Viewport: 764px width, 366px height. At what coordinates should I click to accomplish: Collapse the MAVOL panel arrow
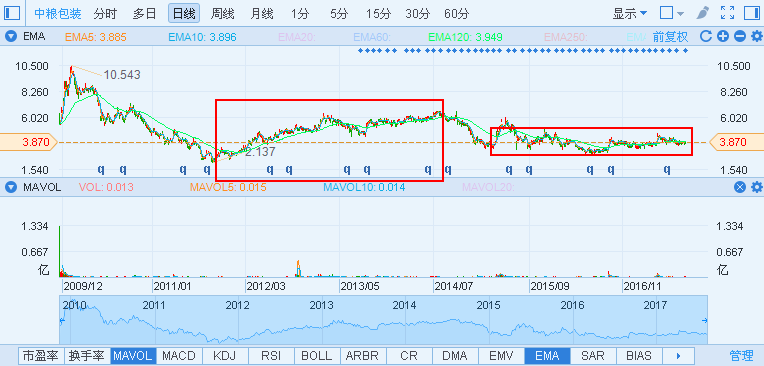tap(12, 187)
